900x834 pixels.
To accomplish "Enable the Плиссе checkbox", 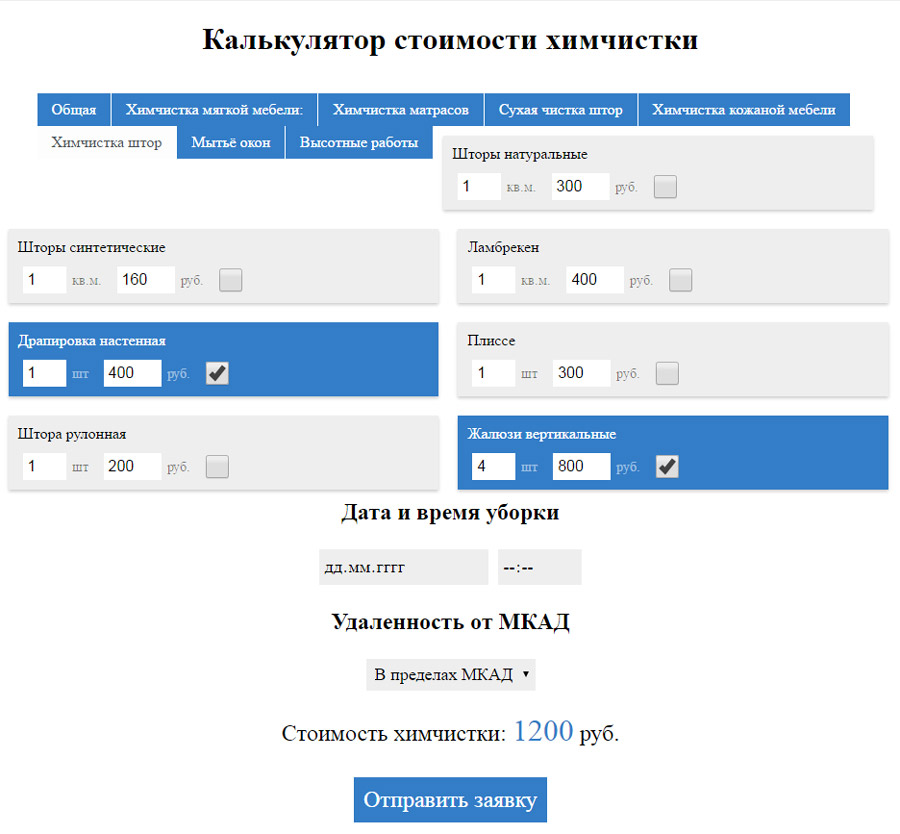I will pyautogui.click(x=665, y=373).
